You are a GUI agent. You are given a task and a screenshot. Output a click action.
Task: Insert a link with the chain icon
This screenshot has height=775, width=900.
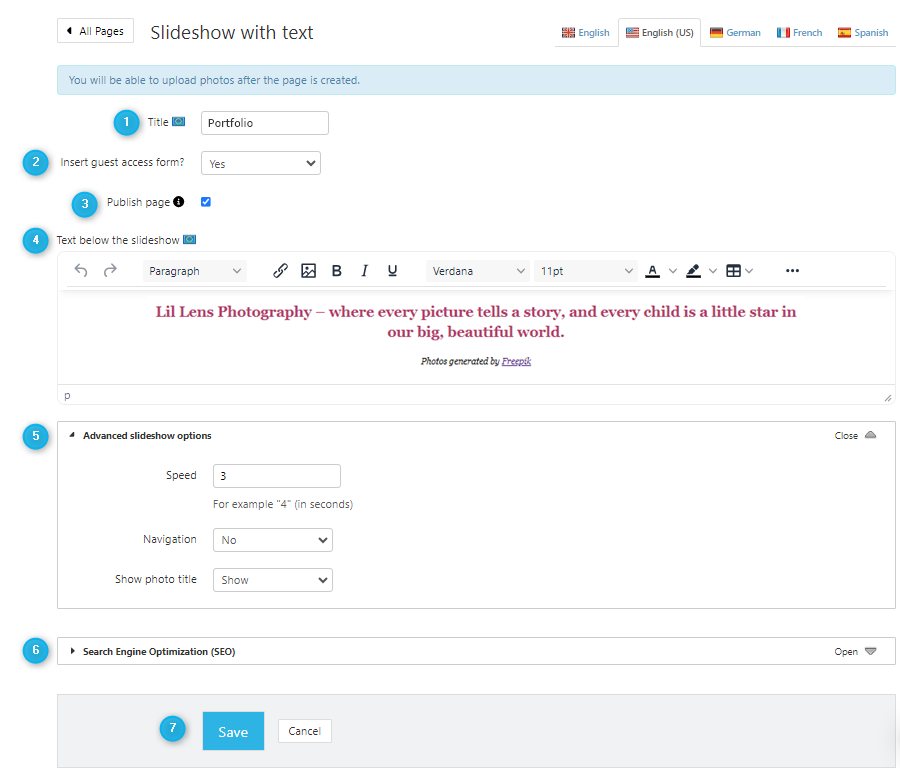click(x=280, y=270)
